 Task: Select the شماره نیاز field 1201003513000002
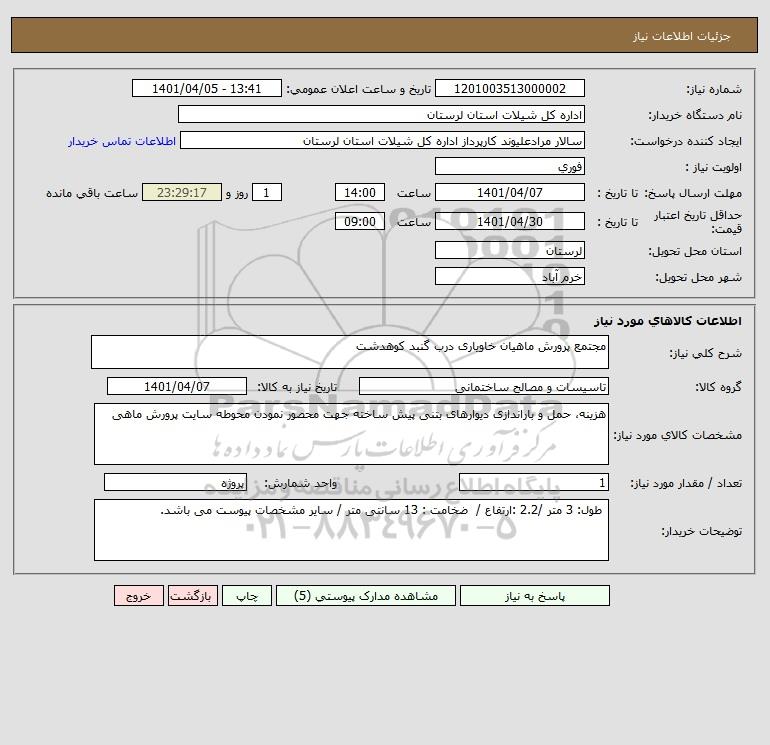pyautogui.click(x=510, y=88)
